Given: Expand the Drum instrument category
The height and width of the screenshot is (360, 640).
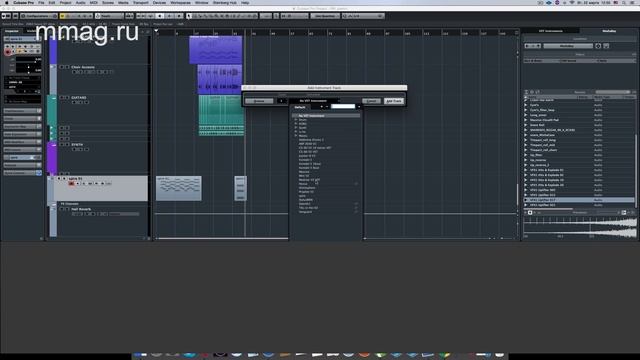Looking at the screenshot, I should (296, 120).
